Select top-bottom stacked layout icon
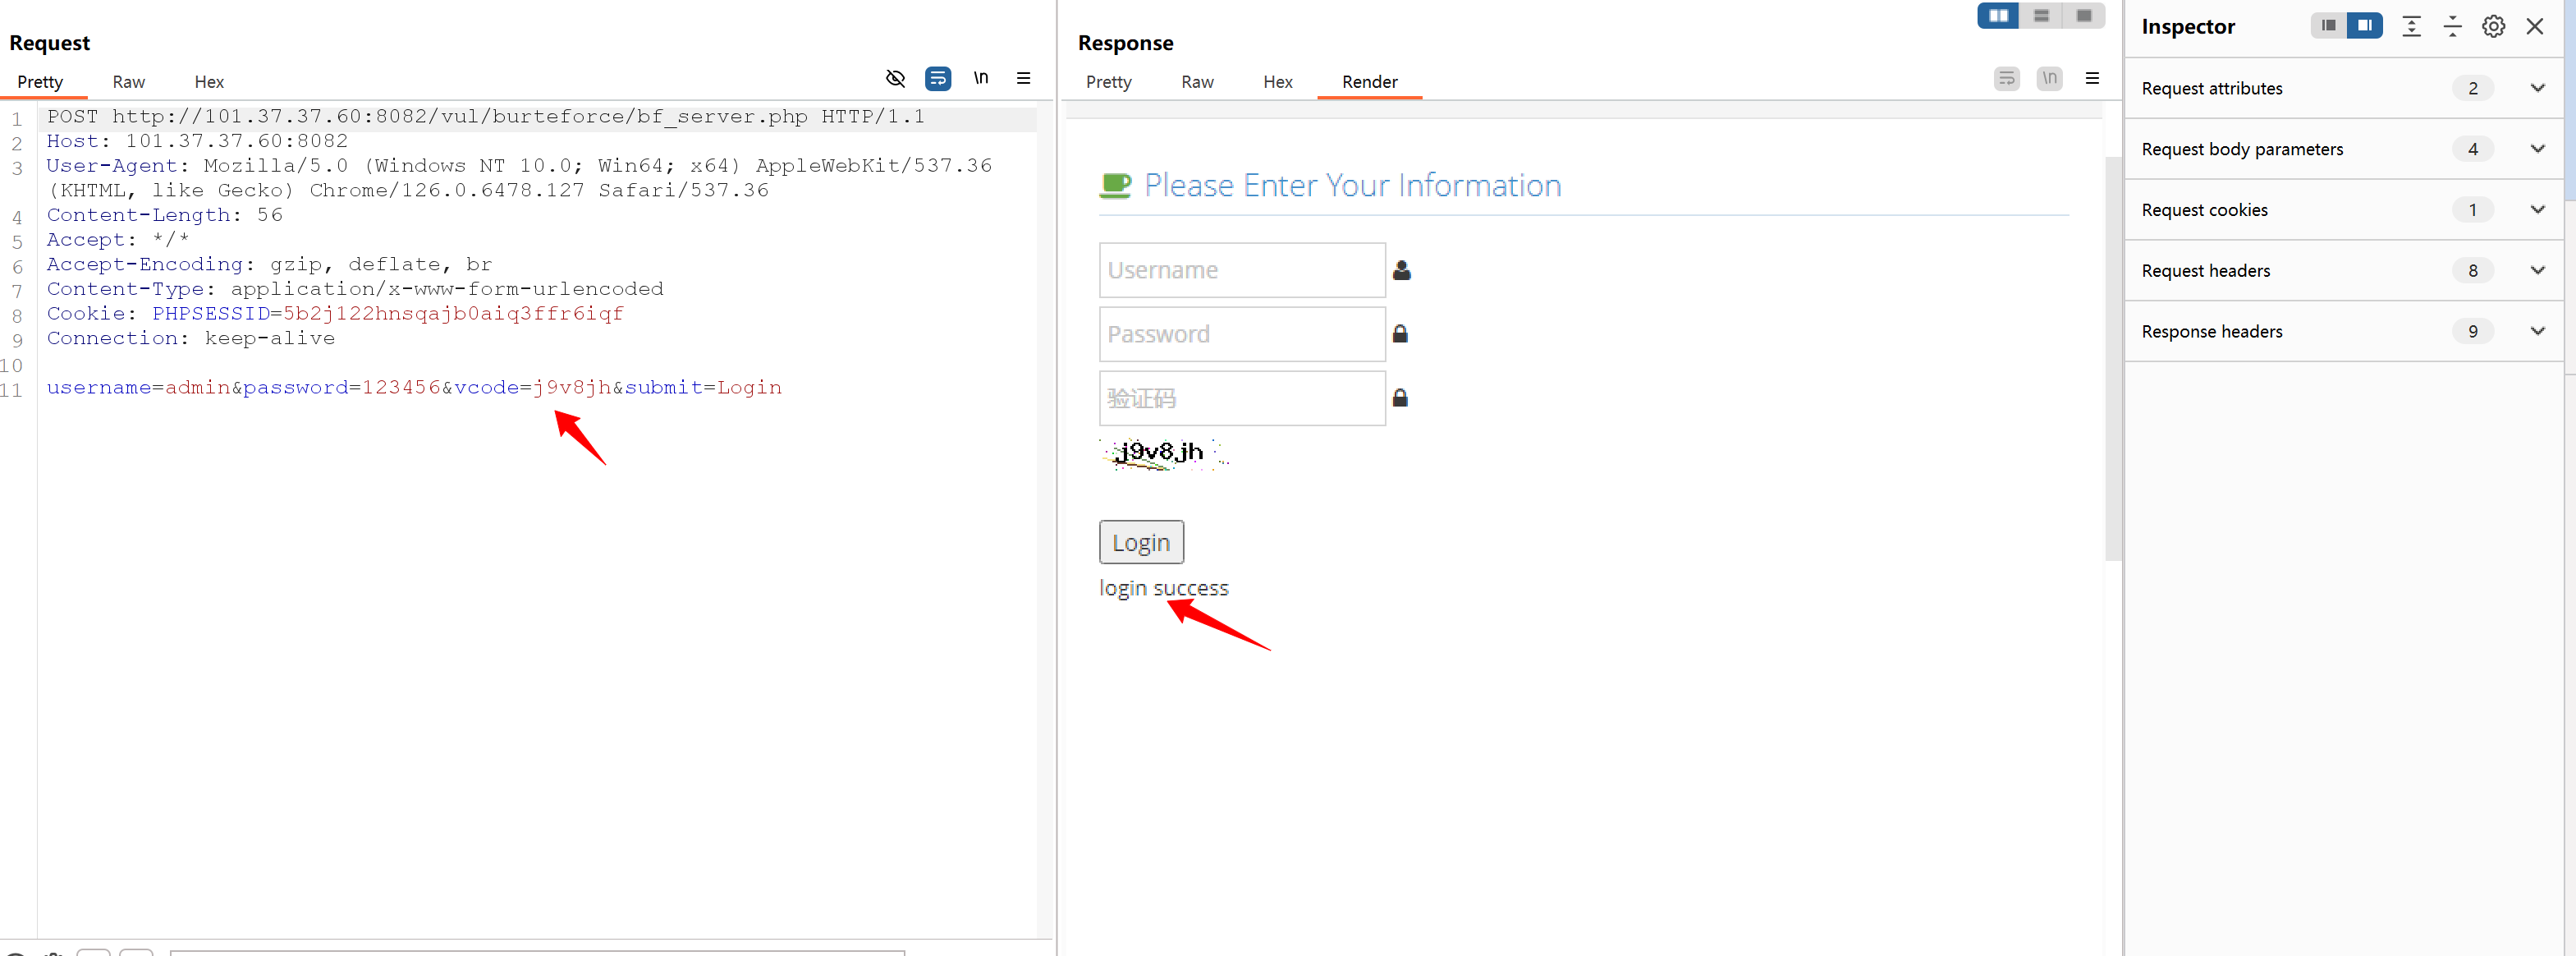This screenshot has height=956, width=2576. (2041, 16)
